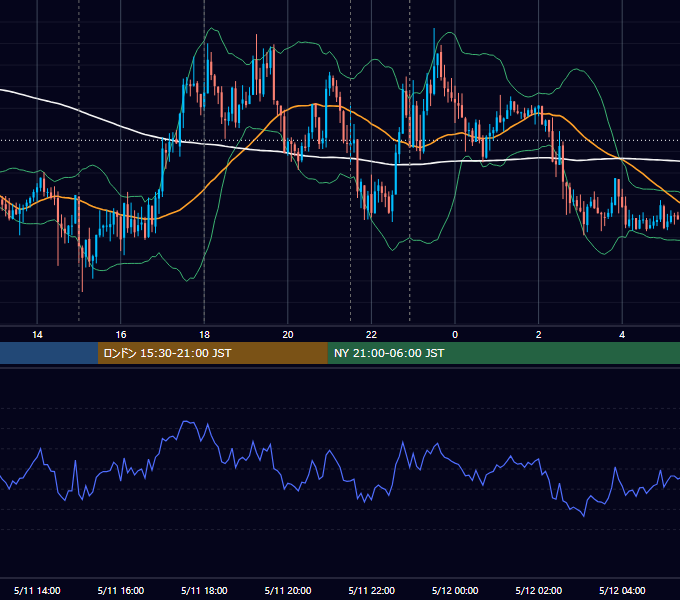Click the 5/12 04:00 timestamp label
This screenshot has width=680, height=600.
pos(622,590)
